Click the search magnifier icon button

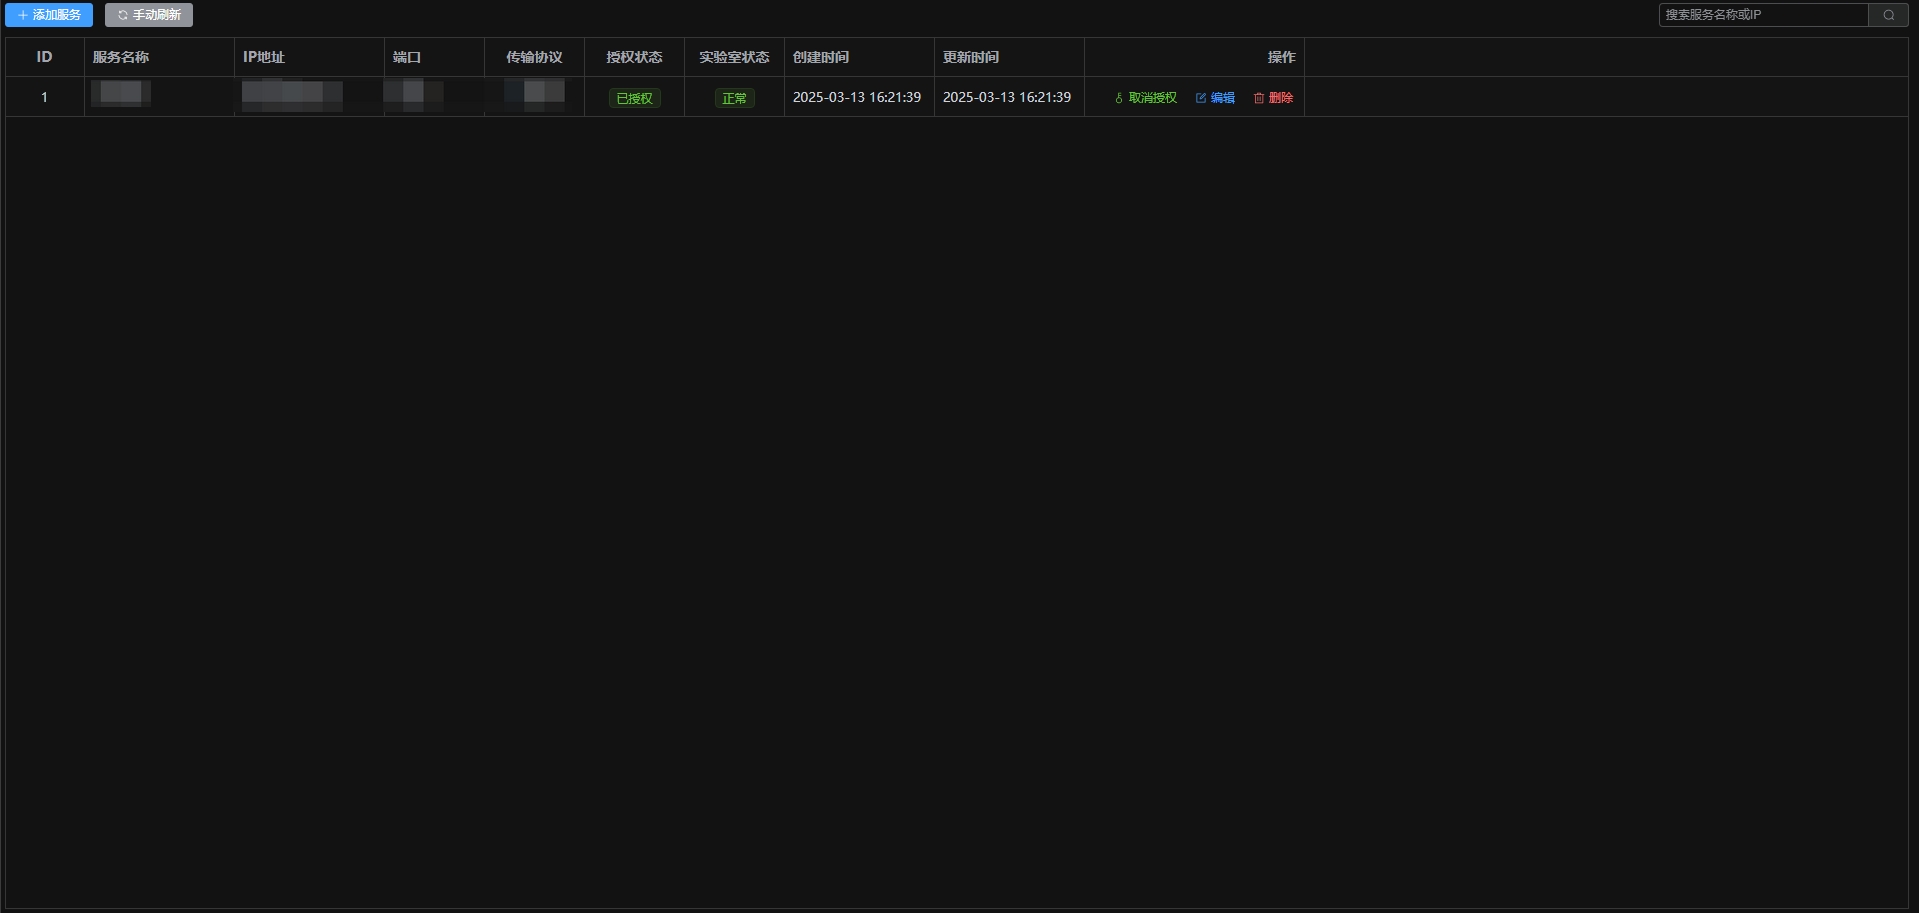click(x=1888, y=15)
